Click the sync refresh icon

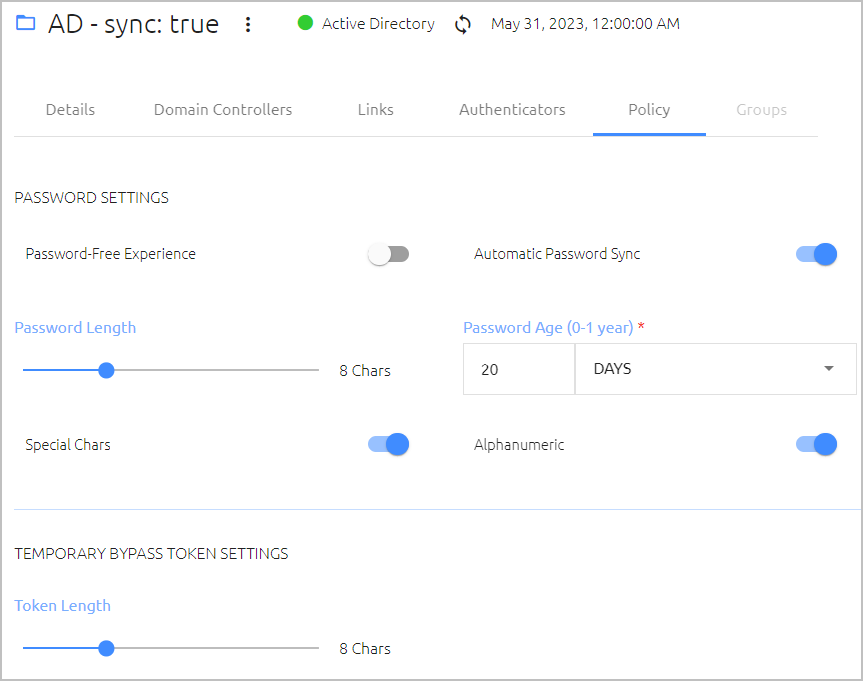[463, 24]
